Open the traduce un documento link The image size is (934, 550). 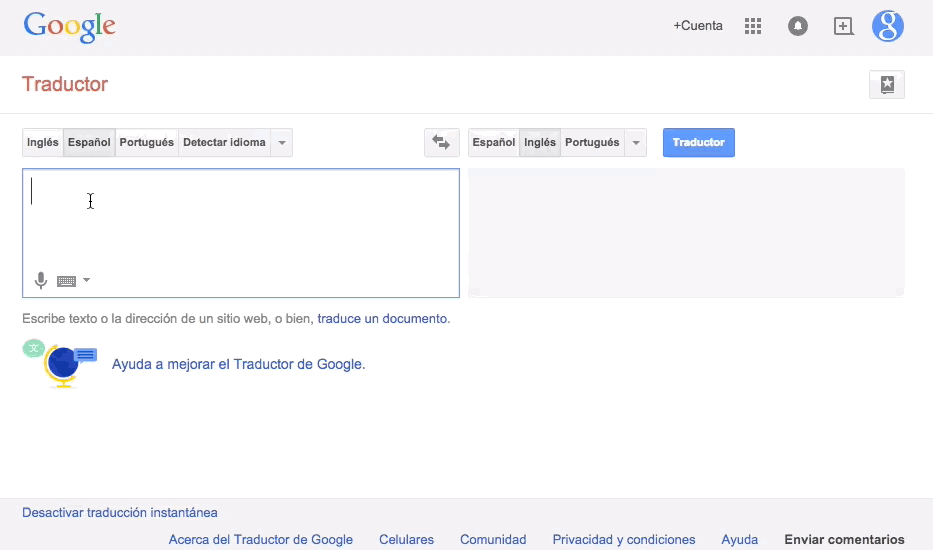tap(382, 319)
